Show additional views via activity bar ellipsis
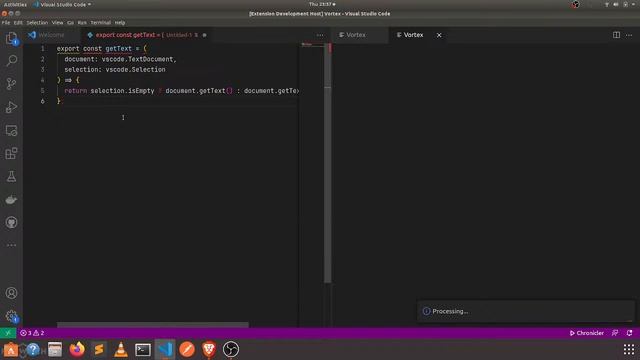The height and width of the screenshot is (360, 640). pos(11,245)
